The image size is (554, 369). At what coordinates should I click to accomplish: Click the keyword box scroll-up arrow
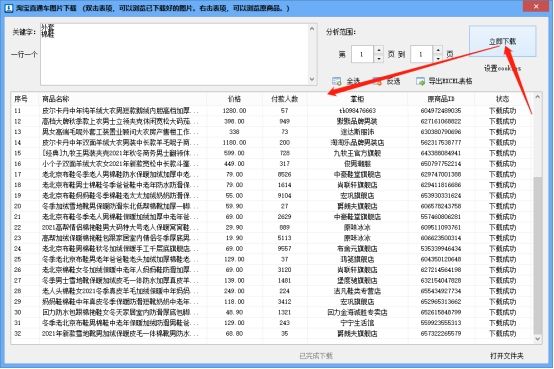[x=312, y=29]
